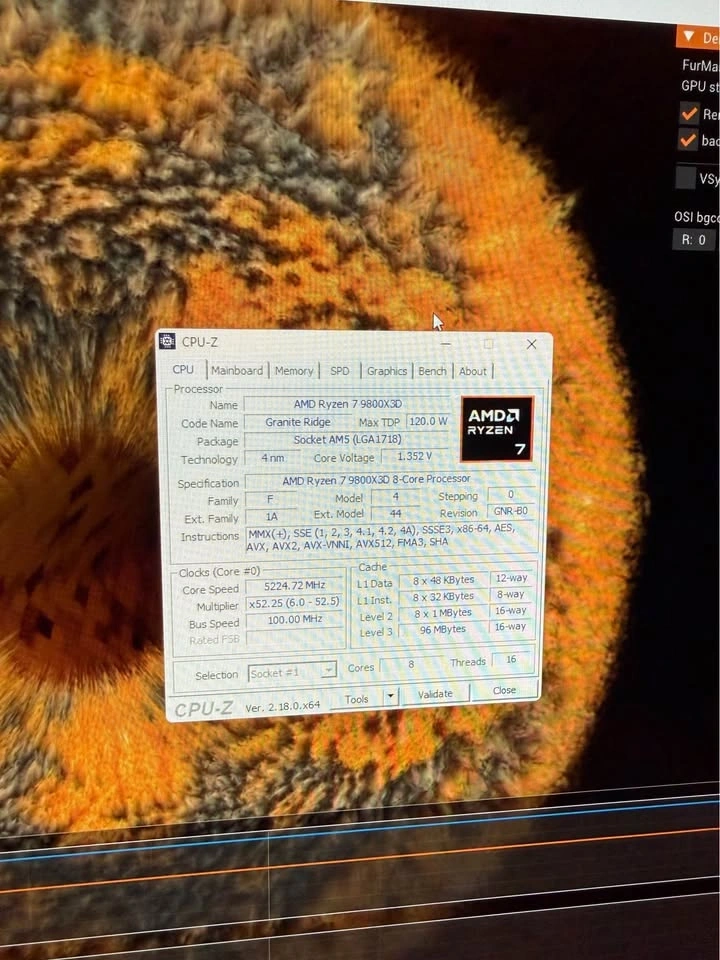Collapse the FurMark panel with triangle arrow
The image size is (720, 960).
(687, 38)
